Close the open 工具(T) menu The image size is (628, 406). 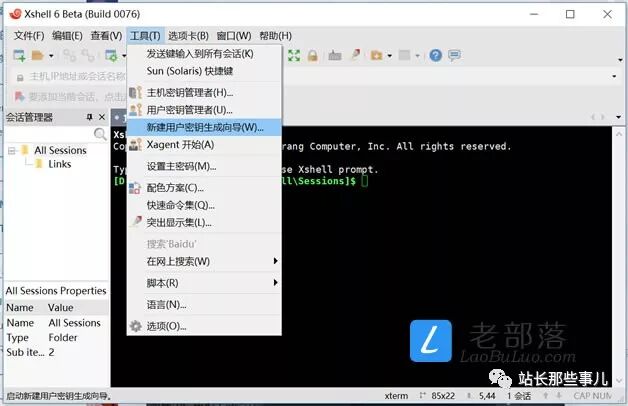(145, 36)
